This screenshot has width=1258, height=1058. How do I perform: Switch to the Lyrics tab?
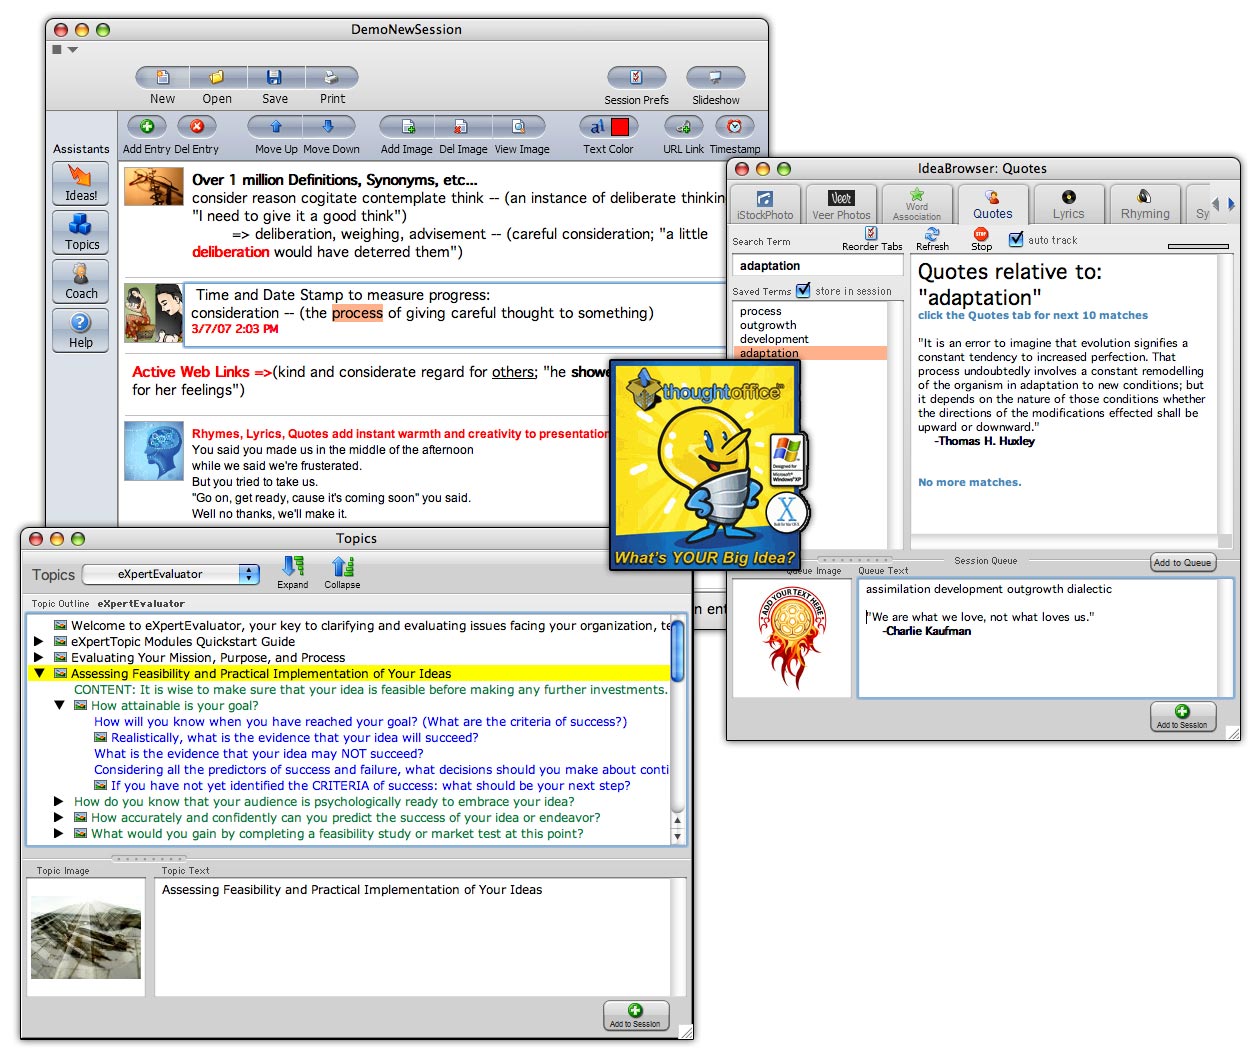pos(1068,204)
